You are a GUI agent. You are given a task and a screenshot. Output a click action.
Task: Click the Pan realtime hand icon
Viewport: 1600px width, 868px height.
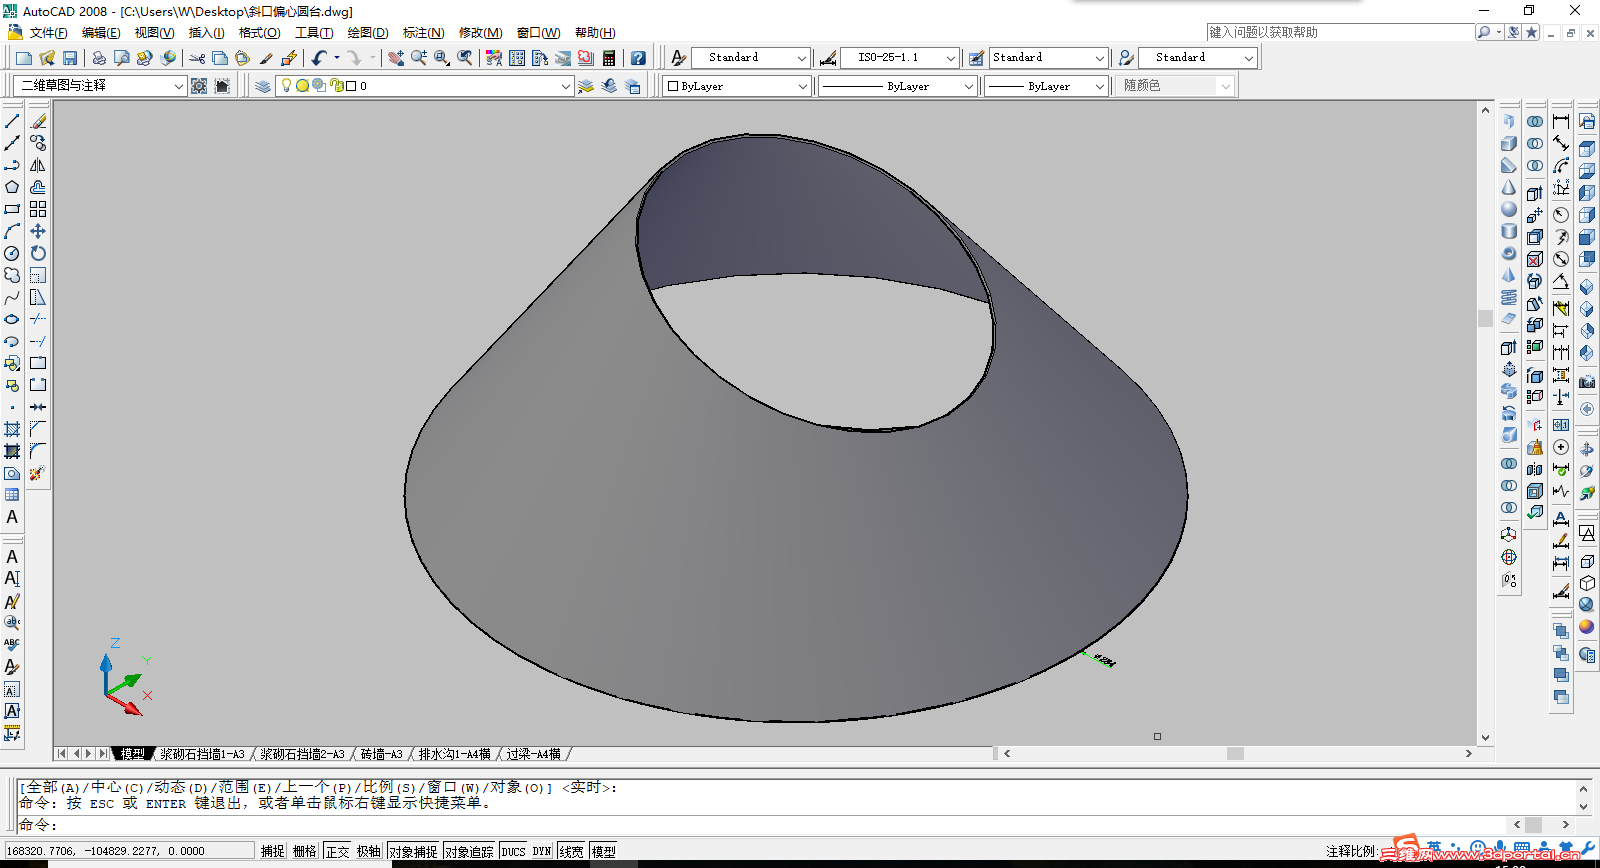coord(396,58)
